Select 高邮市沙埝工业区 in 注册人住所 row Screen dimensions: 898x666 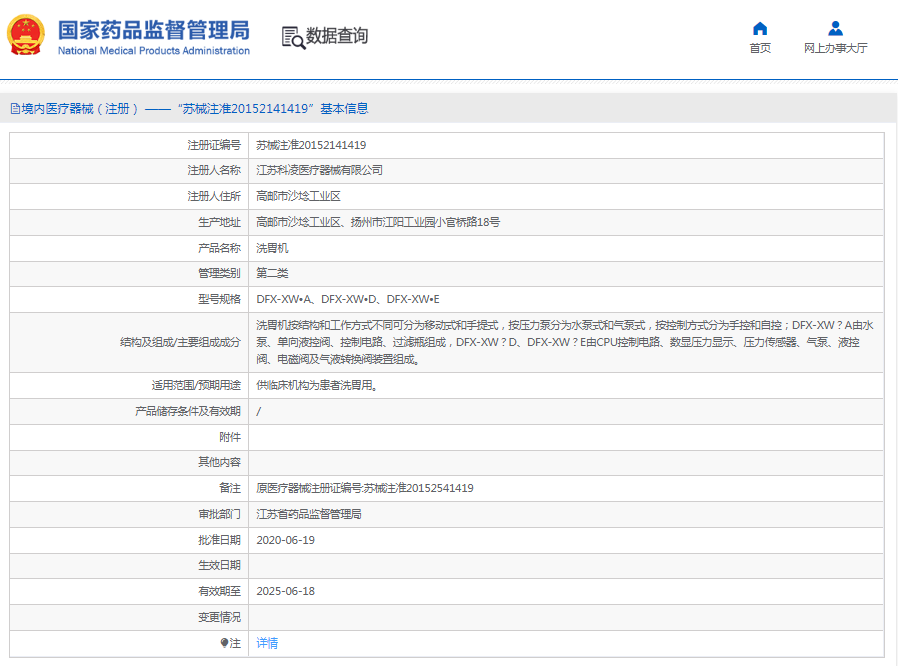(298, 196)
